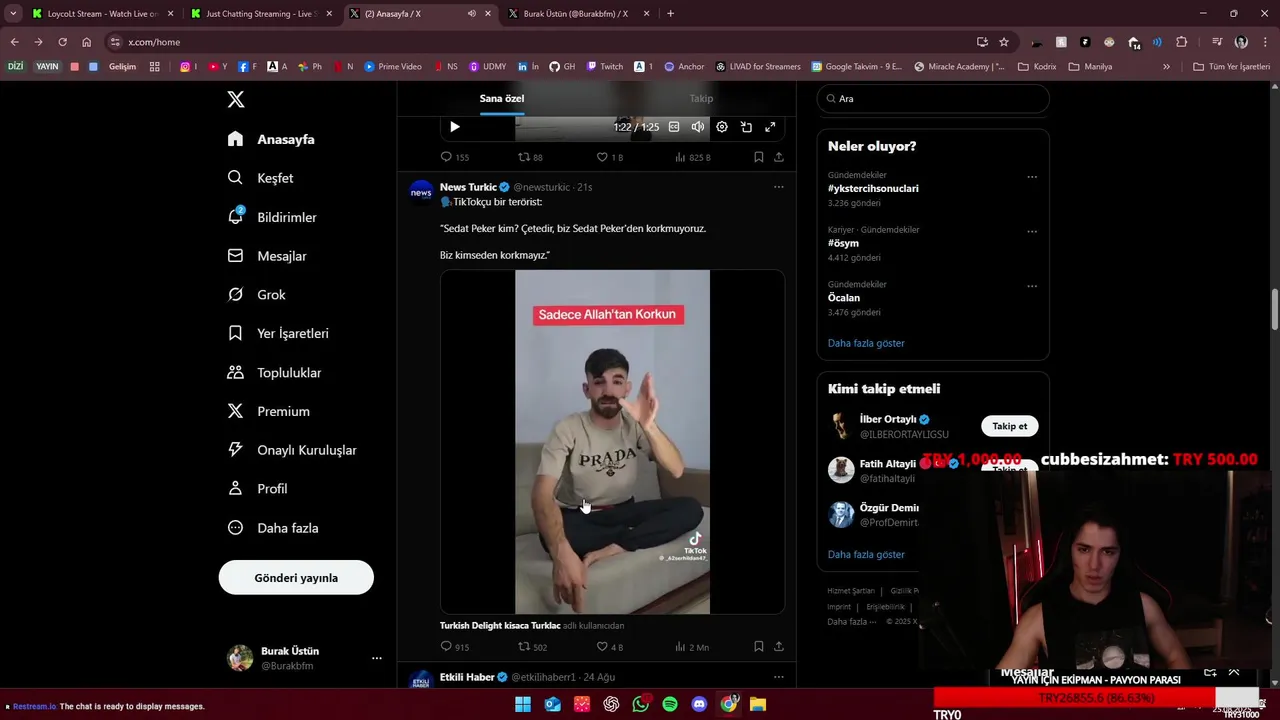Open more options for Etkili Haber post

tap(779, 677)
